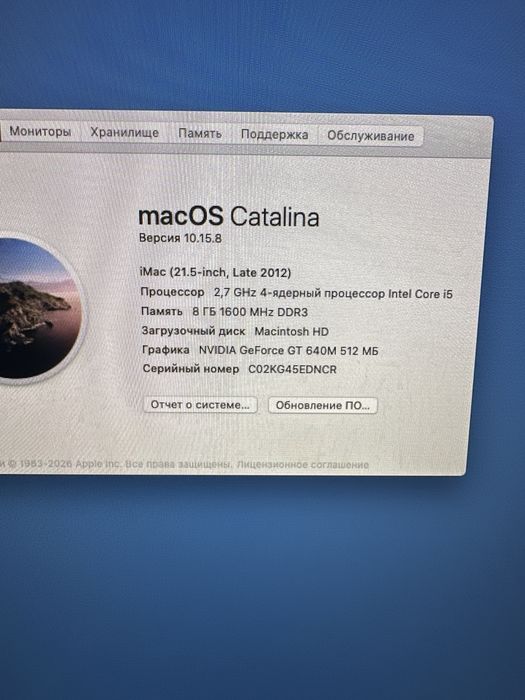The height and width of the screenshot is (700, 525).
Task: Click the Графика label
Action: coord(166,350)
